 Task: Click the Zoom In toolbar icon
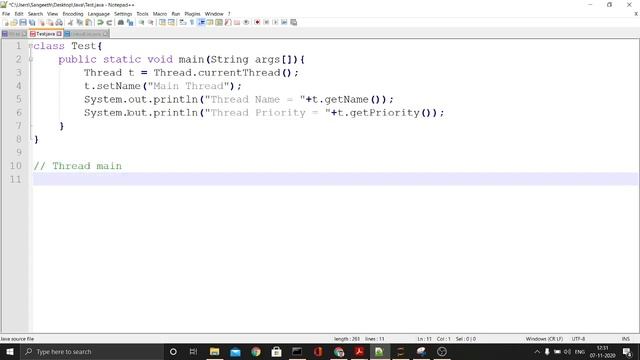(x=141, y=22)
